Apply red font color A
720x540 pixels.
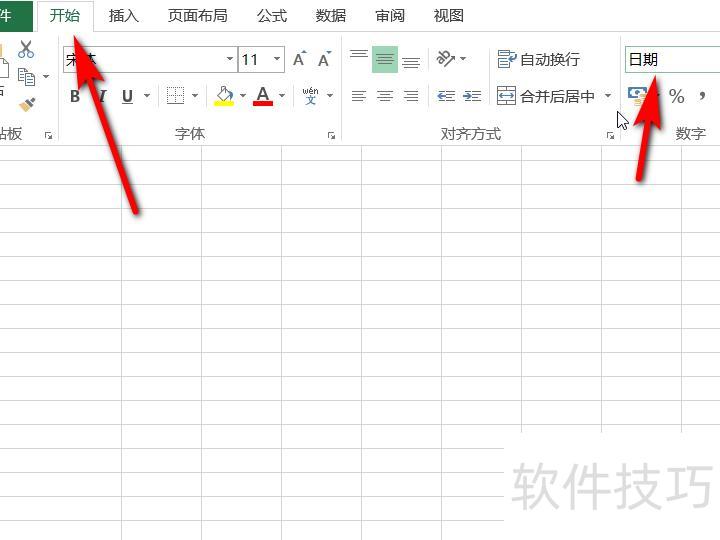[263, 96]
